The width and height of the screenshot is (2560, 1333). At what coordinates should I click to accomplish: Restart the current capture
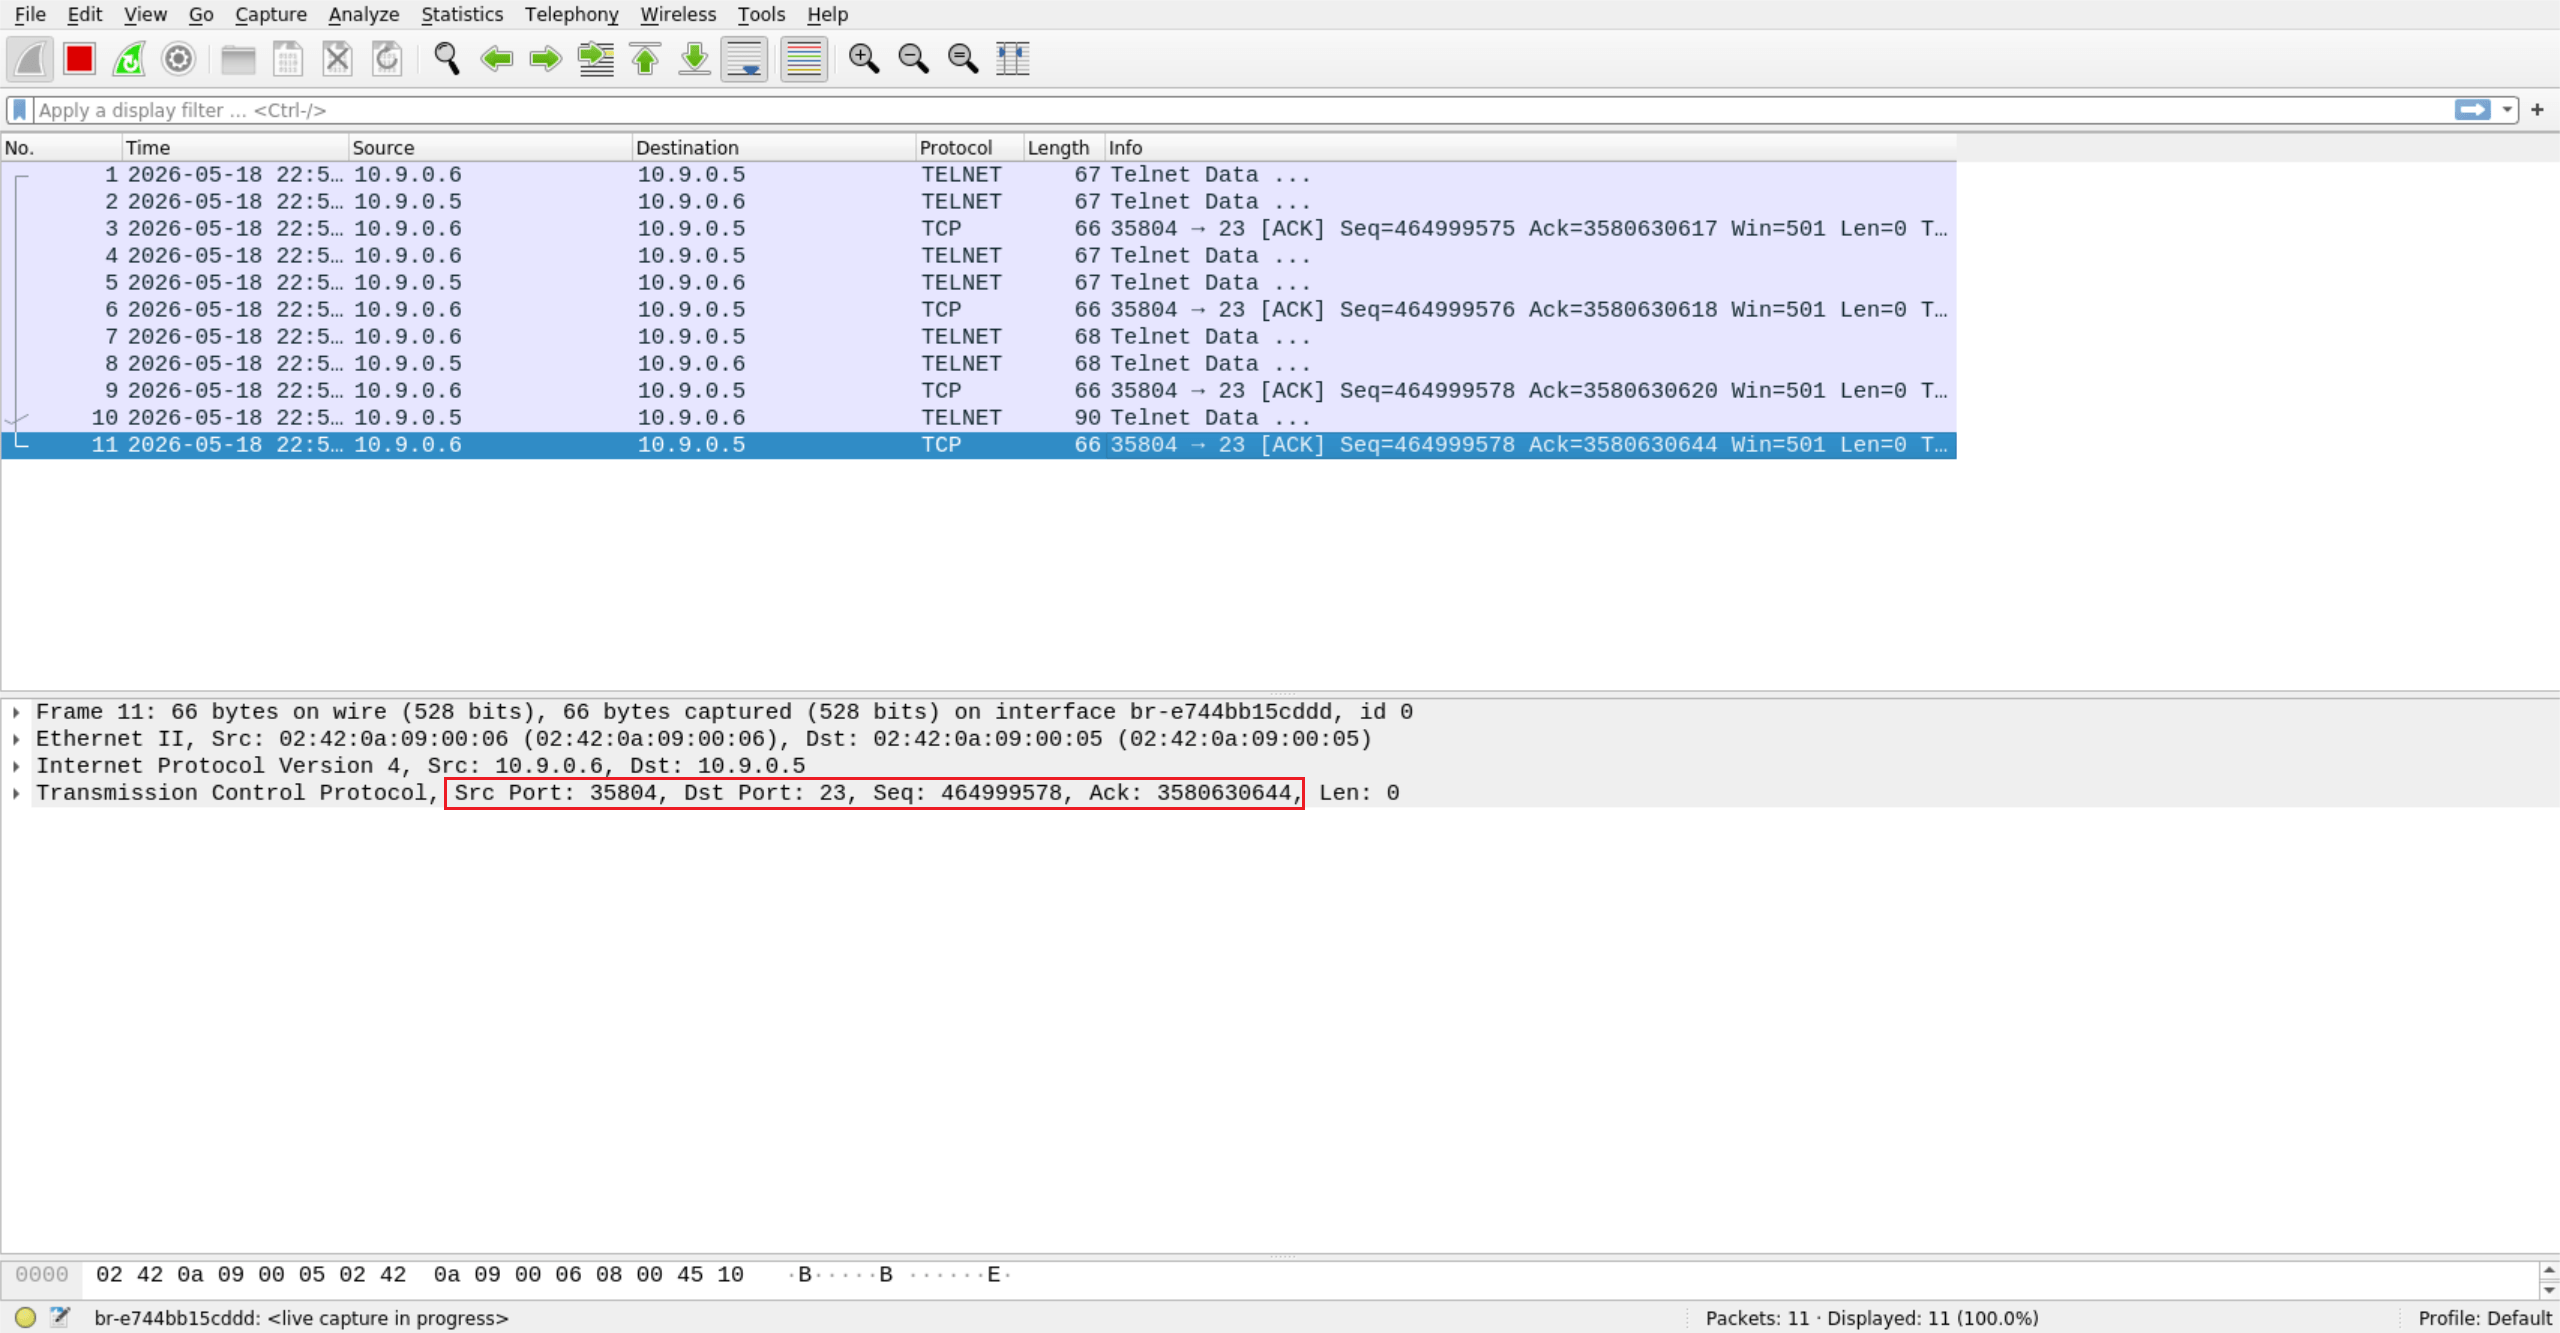click(x=129, y=59)
